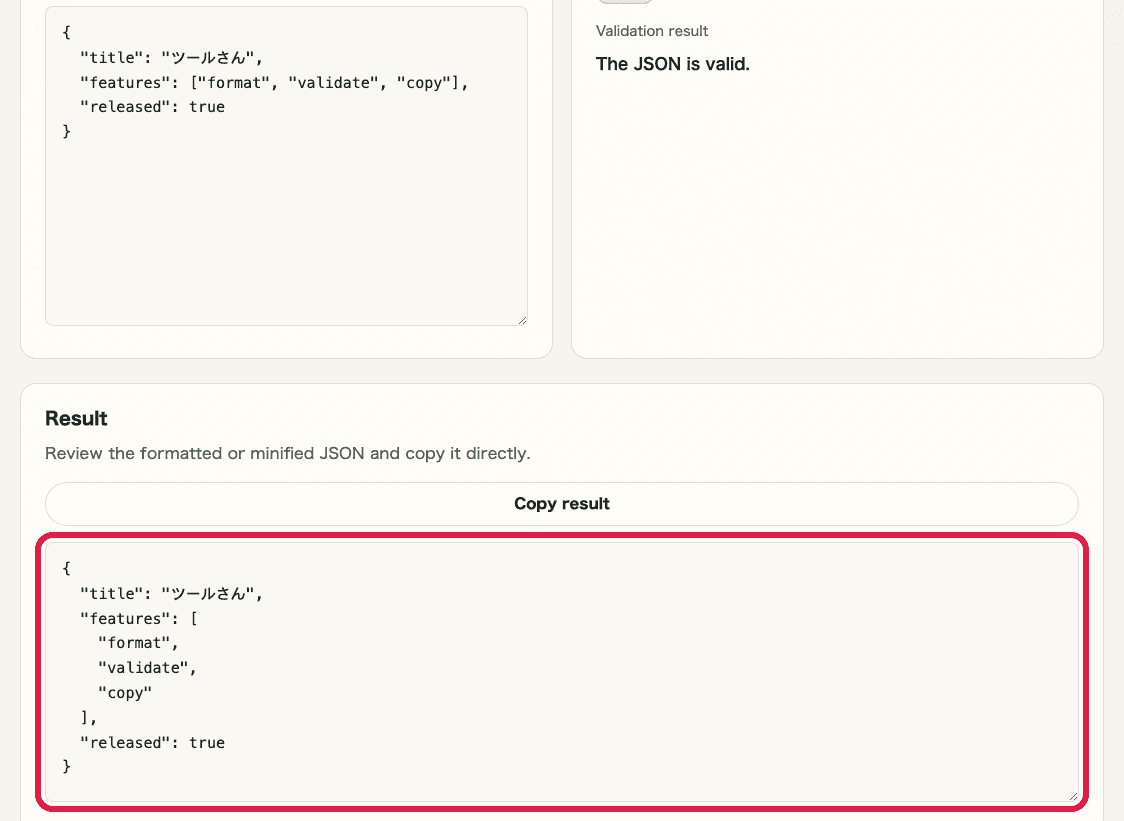Click the red-highlighted result output border
Screen dimensions: 1124x821
(561, 536)
